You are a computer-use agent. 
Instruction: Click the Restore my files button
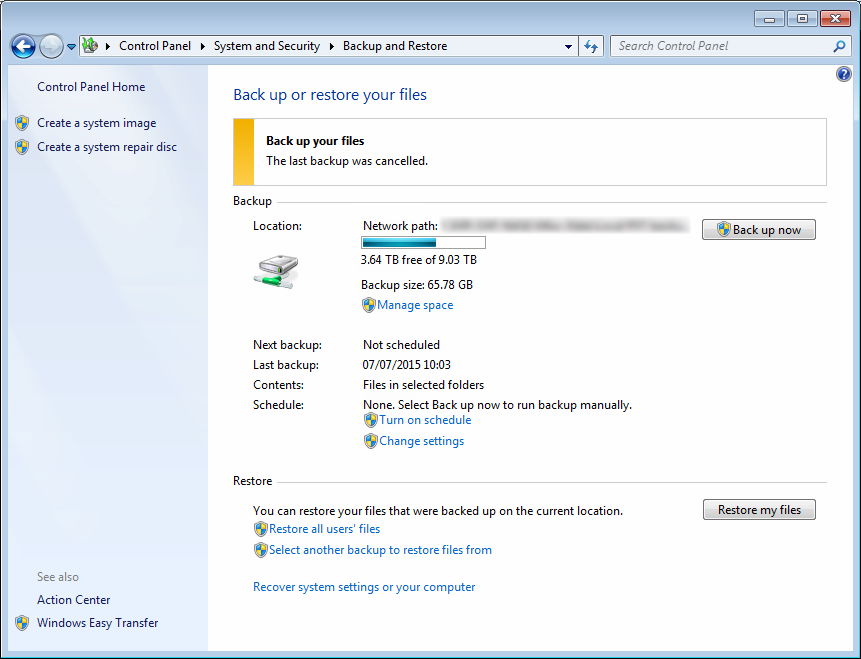pyautogui.click(x=759, y=510)
